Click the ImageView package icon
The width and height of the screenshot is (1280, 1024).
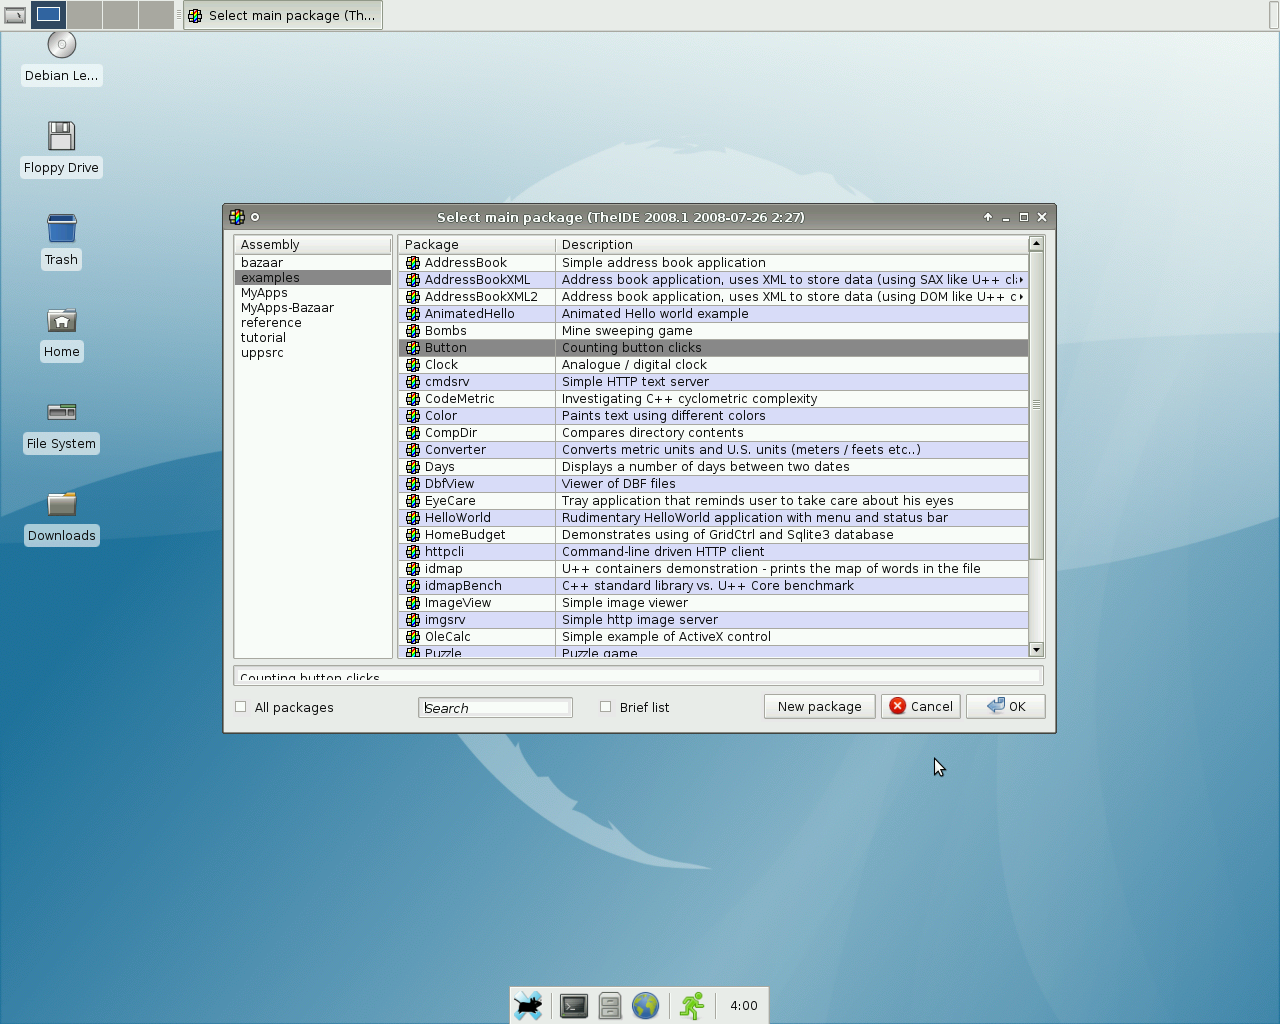point(412,603)
